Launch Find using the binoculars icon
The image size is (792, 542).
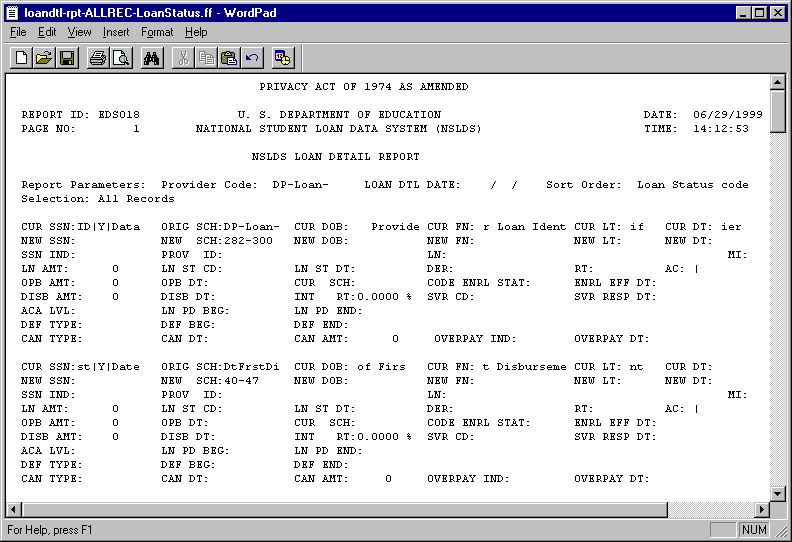coord(152,58)
